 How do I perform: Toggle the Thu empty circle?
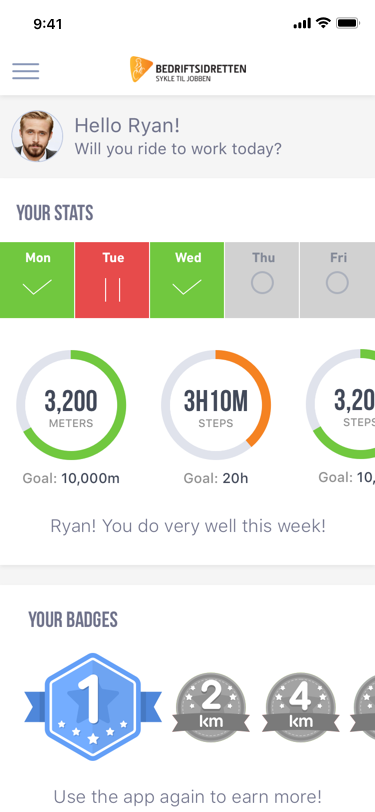tap(262, 283)
